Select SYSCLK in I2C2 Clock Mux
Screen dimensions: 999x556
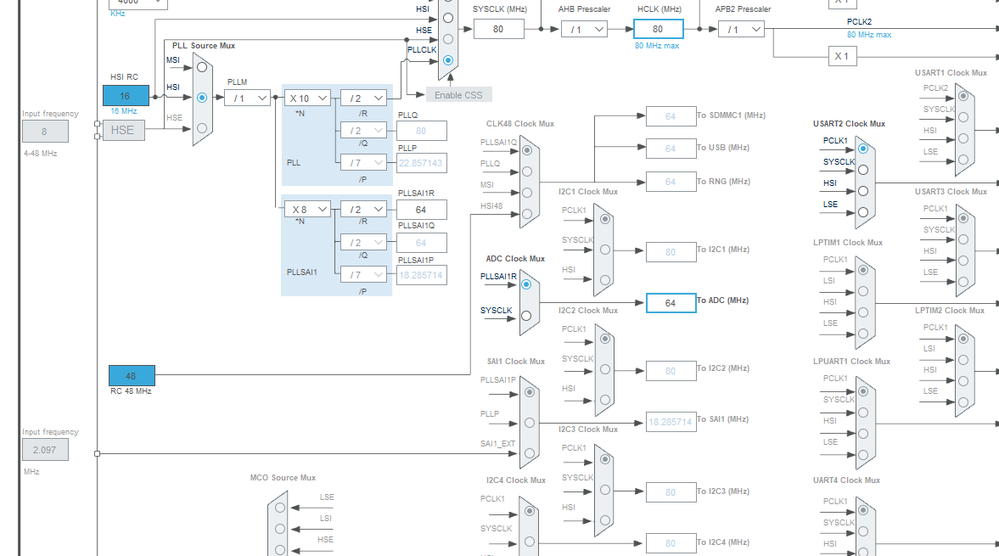(x=605, y=369)
